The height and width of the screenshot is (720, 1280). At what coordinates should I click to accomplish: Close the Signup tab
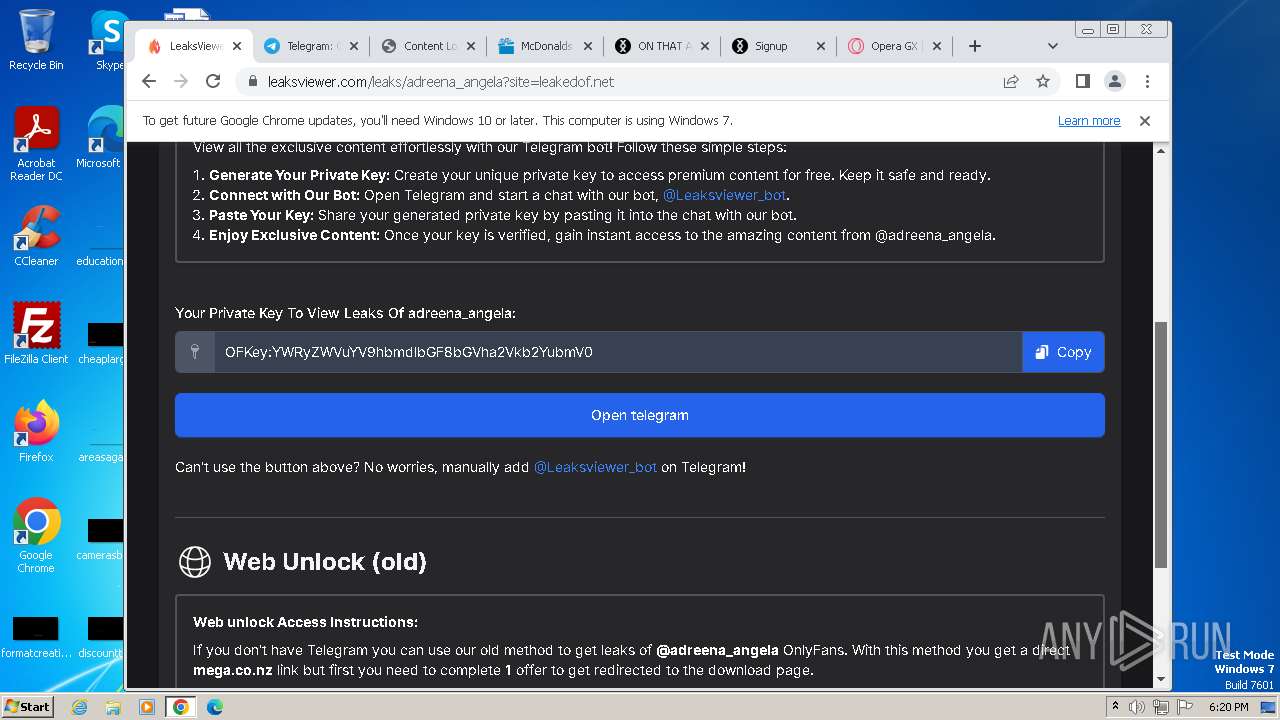(821, 46)
